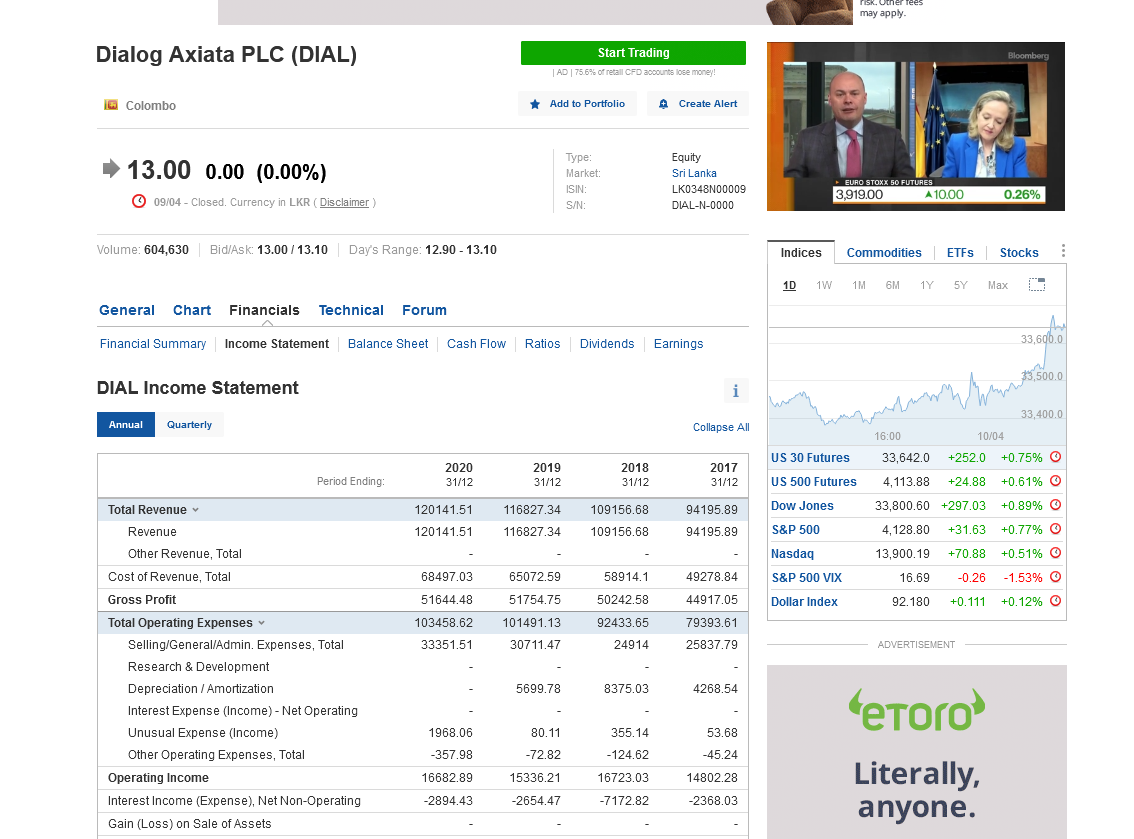This screenshot has height=839, width=1134.
Task: Switch sidebar to Stocks tab
Action: [x=1019, y=252]
